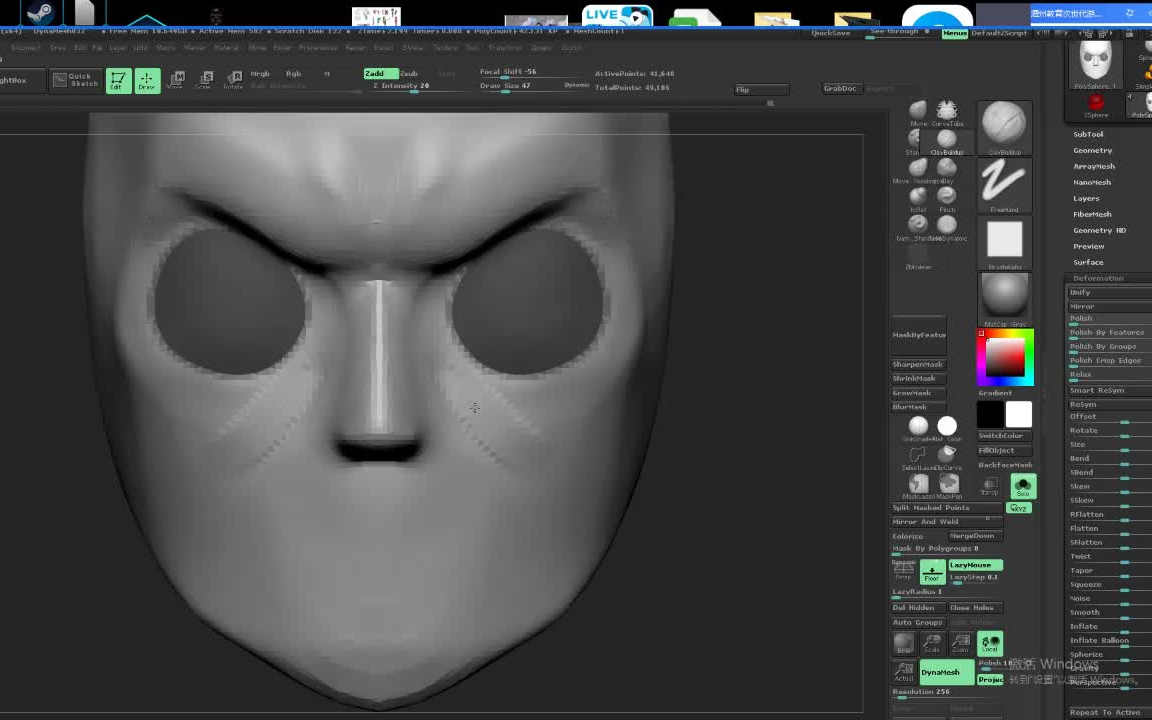Open the MatCap Gray material picker
Viewport: 1152px width, 720px height.
1004,298
